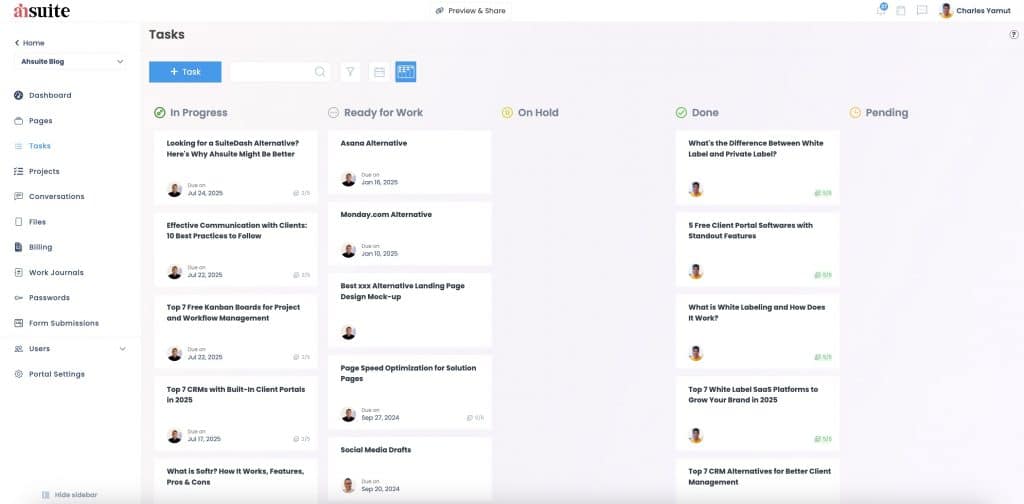This screenshot has height=504, width=1024.
Task: Click the help question mark icon
Action: pyautogui.click(x=1014, y=35)
